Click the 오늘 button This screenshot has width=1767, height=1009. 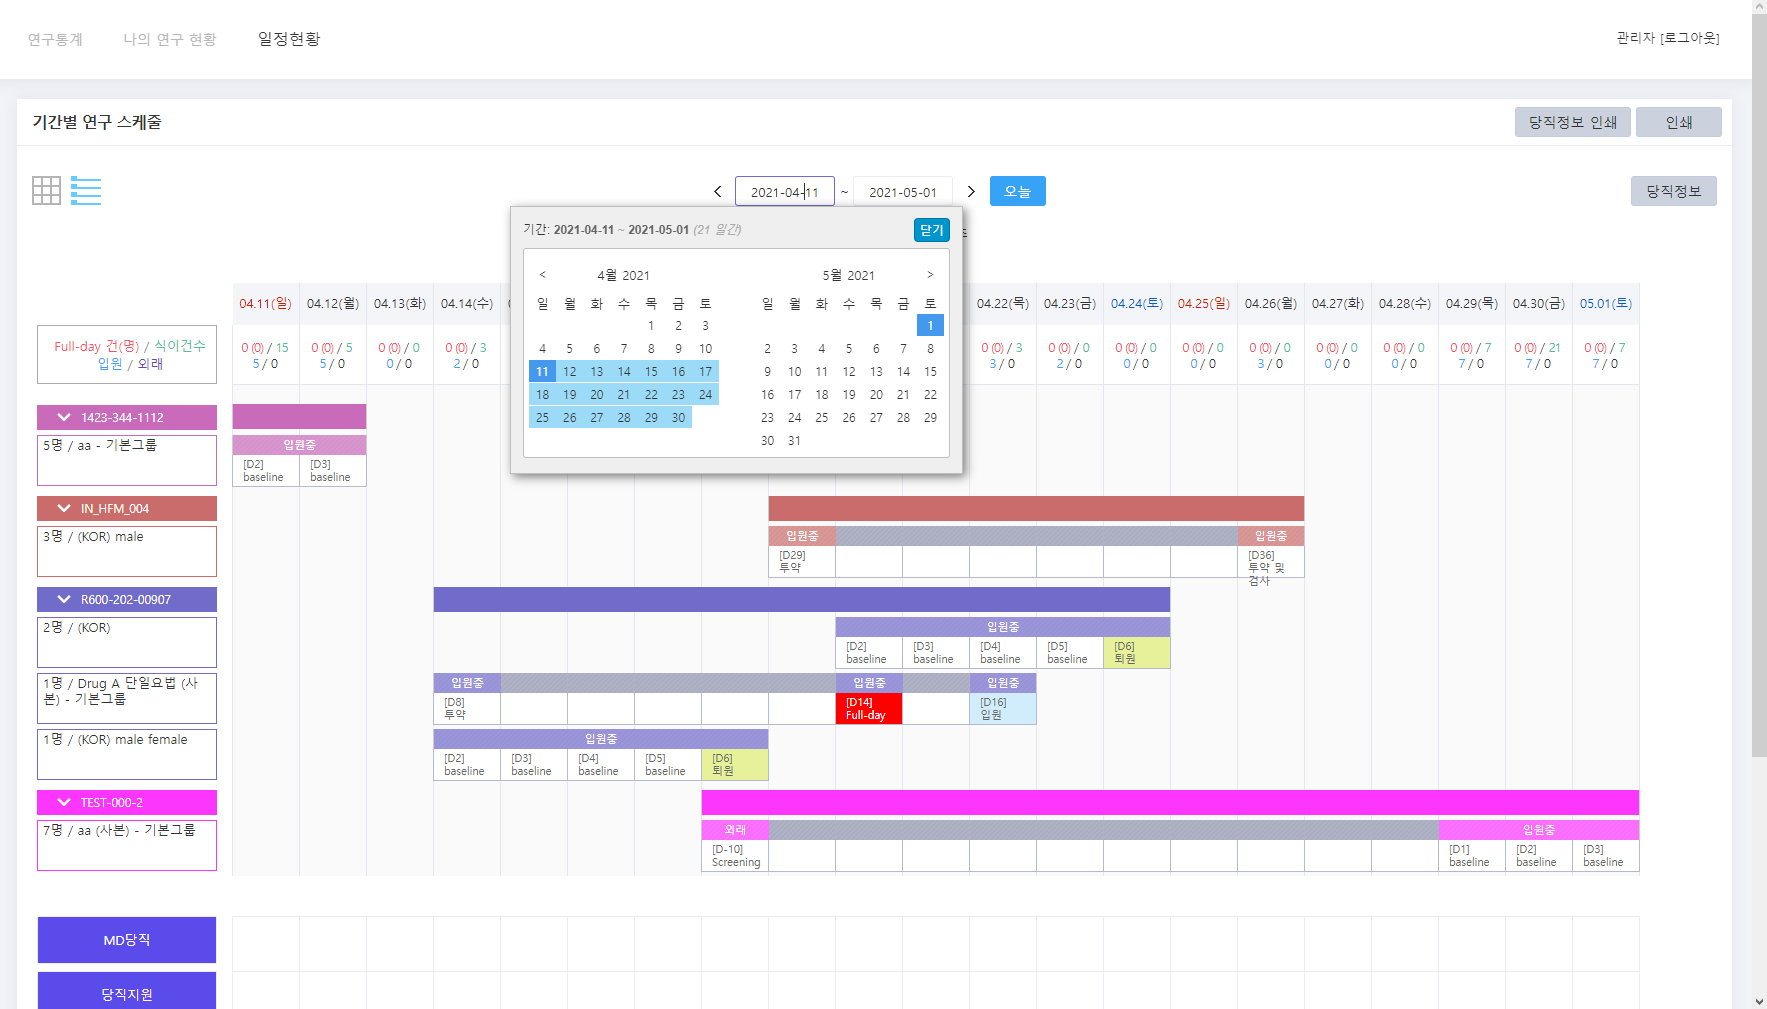point(1017,191)
